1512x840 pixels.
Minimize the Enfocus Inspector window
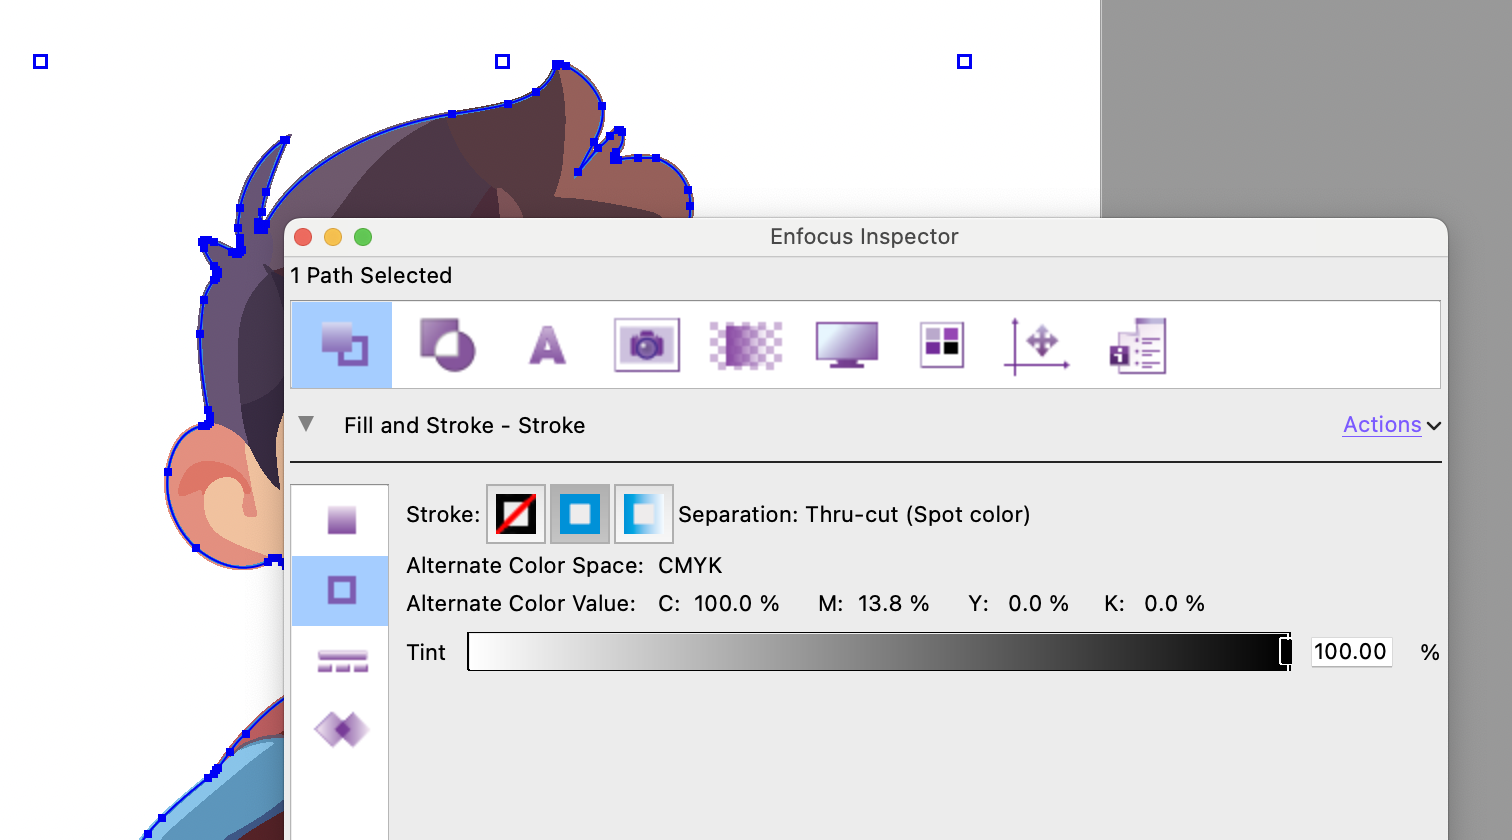coord(333,237)
